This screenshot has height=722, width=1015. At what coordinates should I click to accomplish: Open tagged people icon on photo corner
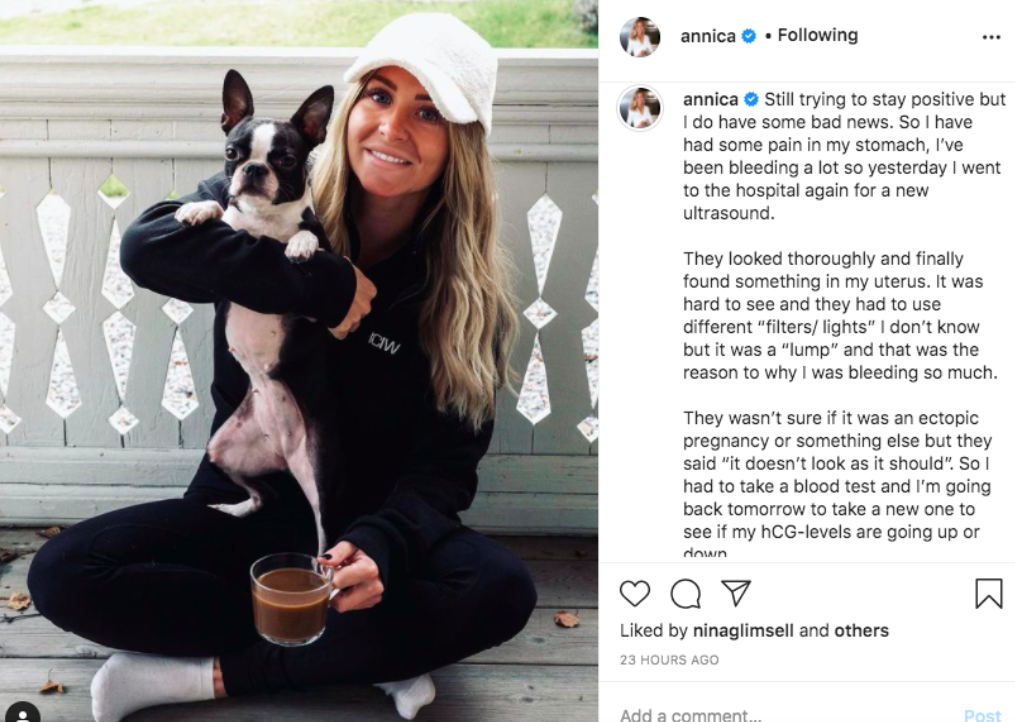[23, 714]
